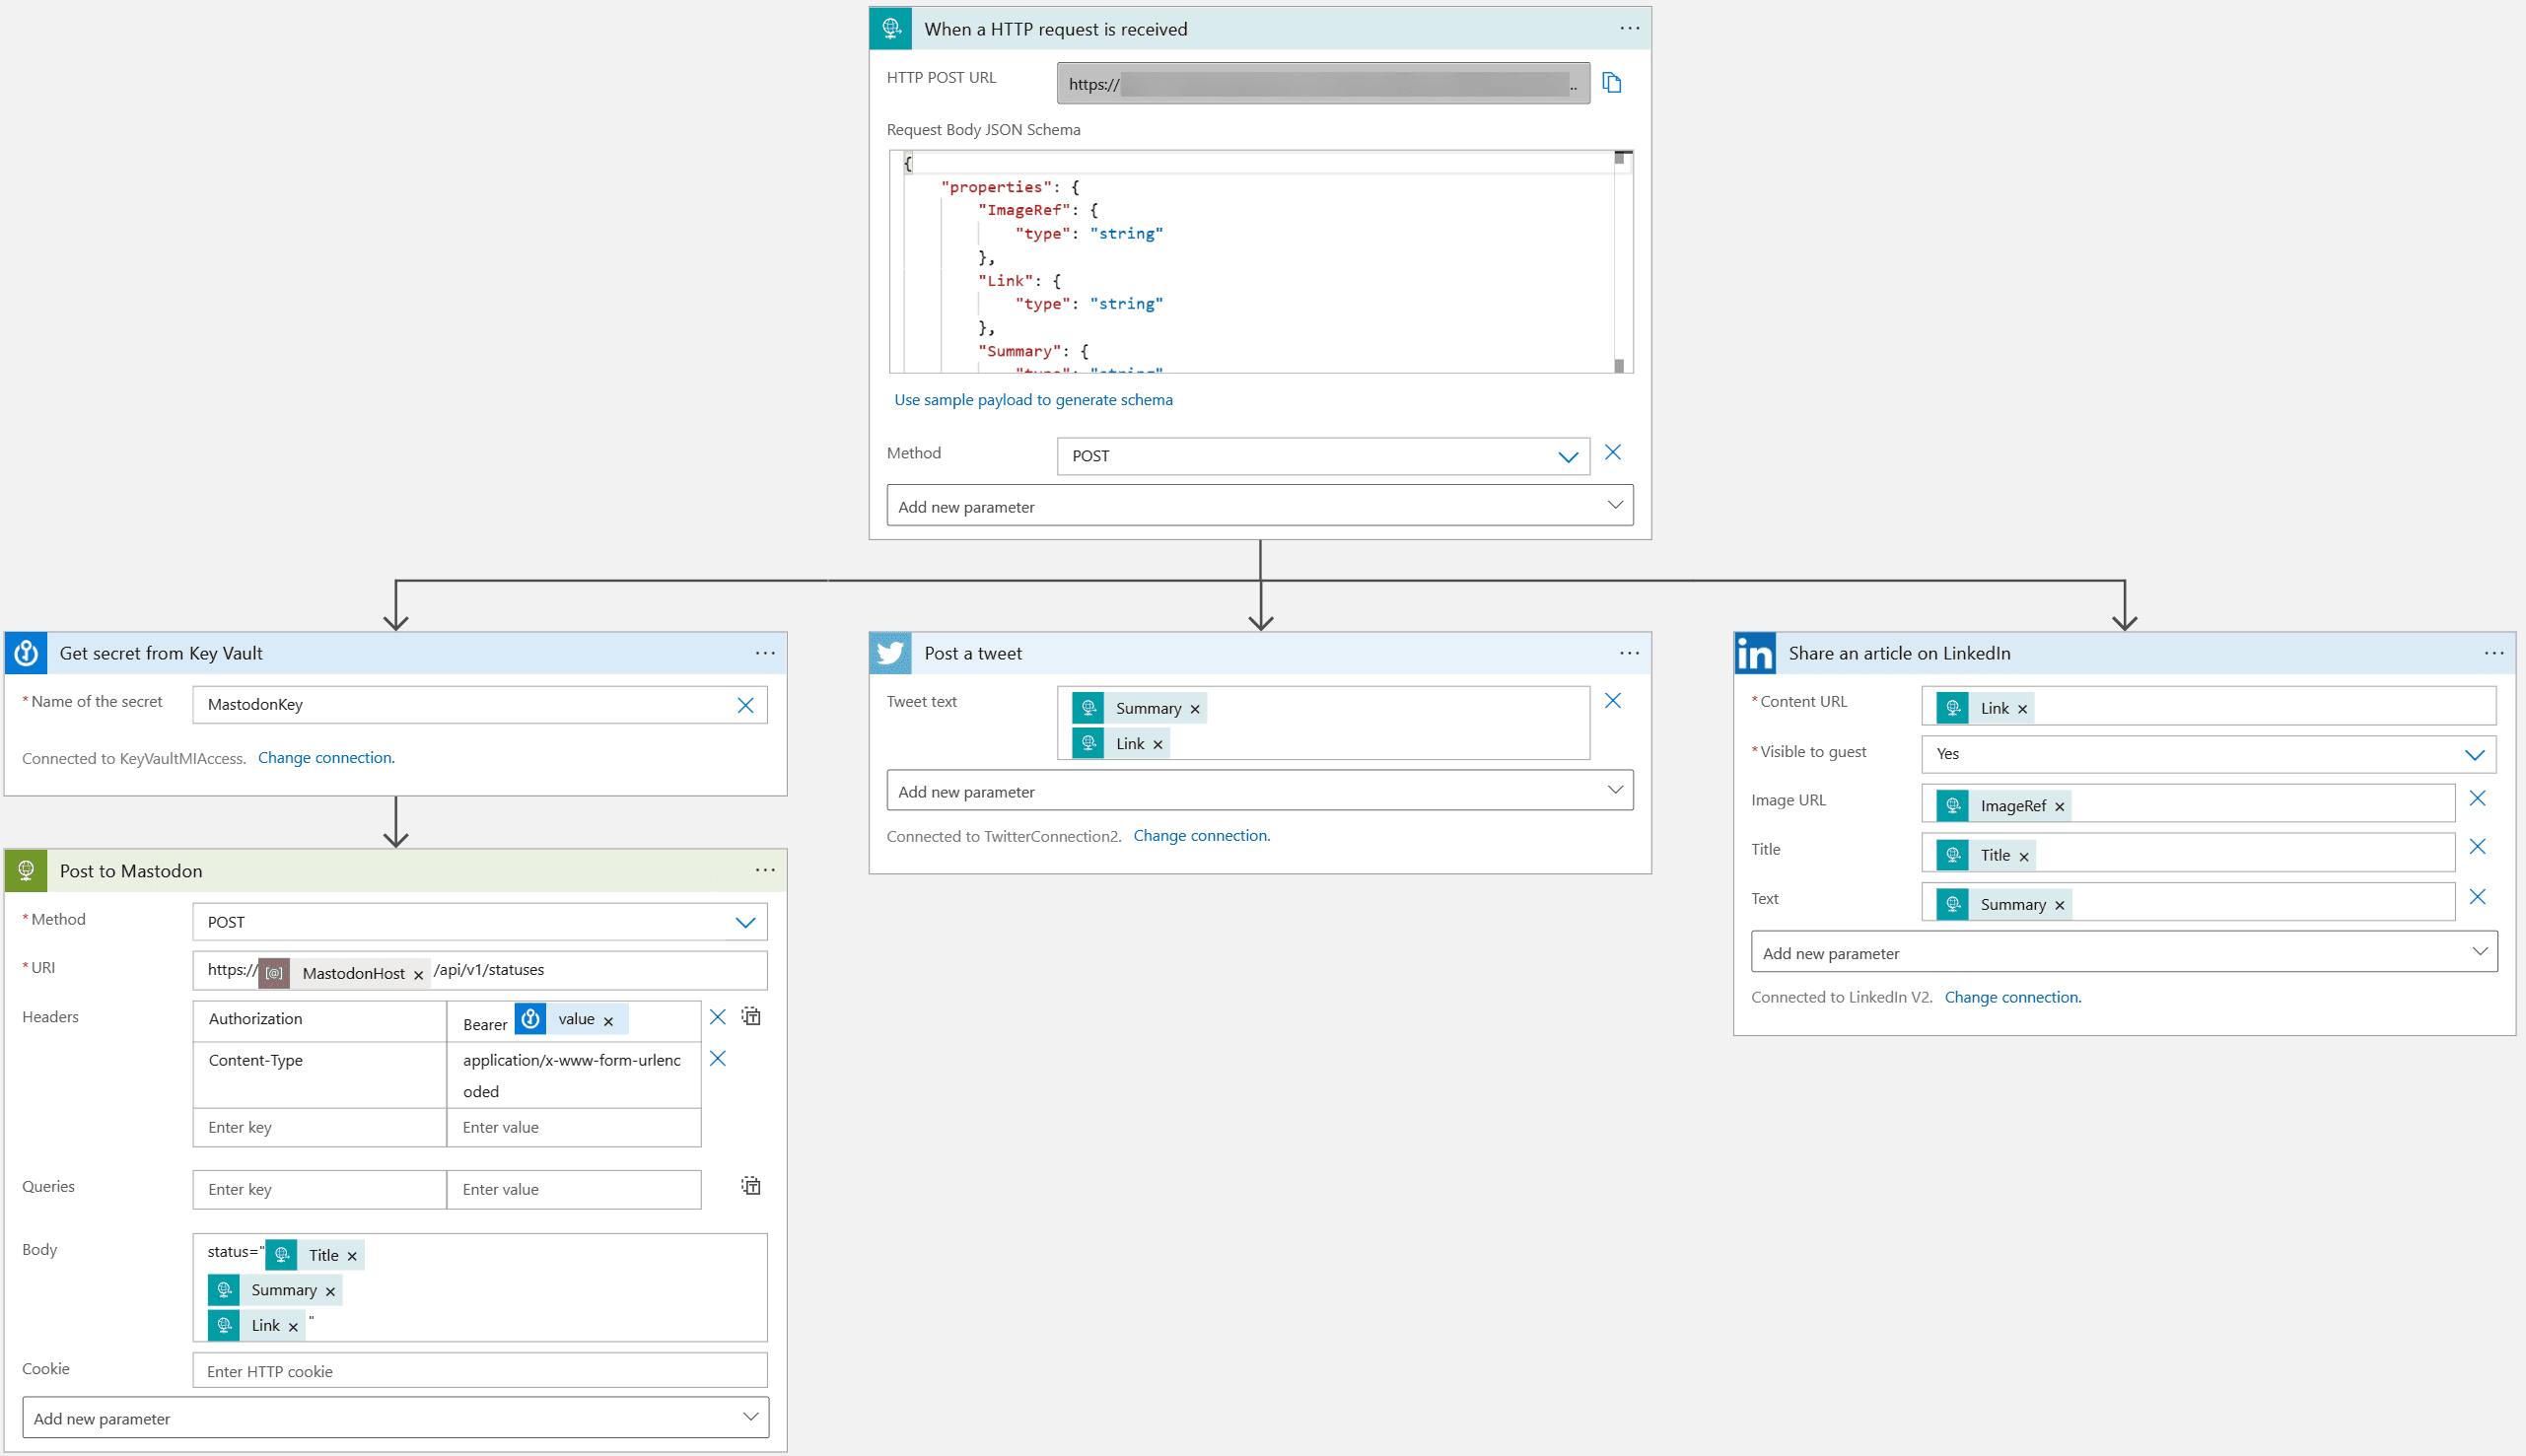Expand Add new parameter in Post to Mastodon
Screen dimensions: 2526x1456
(x=396, y=1418)
